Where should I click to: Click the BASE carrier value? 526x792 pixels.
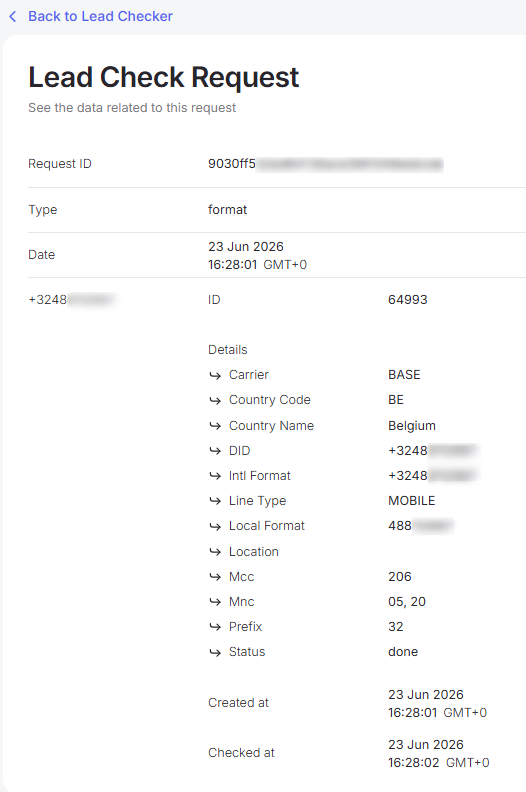[x=404, y=375]
